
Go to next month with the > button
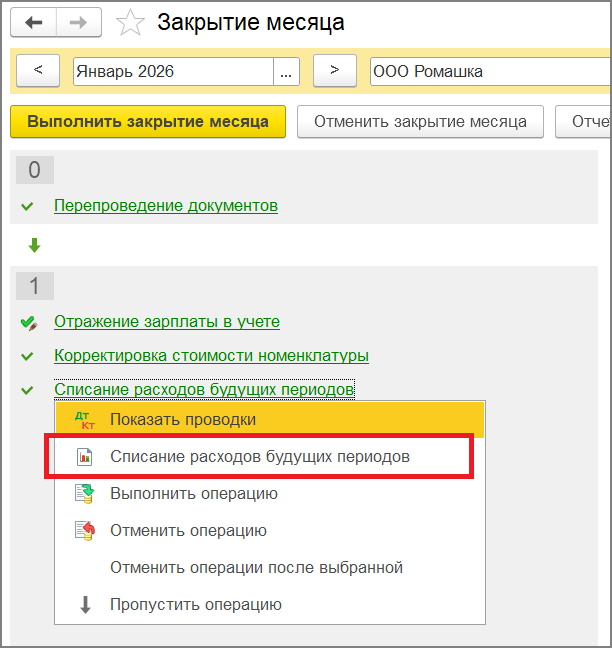(335, 71)
